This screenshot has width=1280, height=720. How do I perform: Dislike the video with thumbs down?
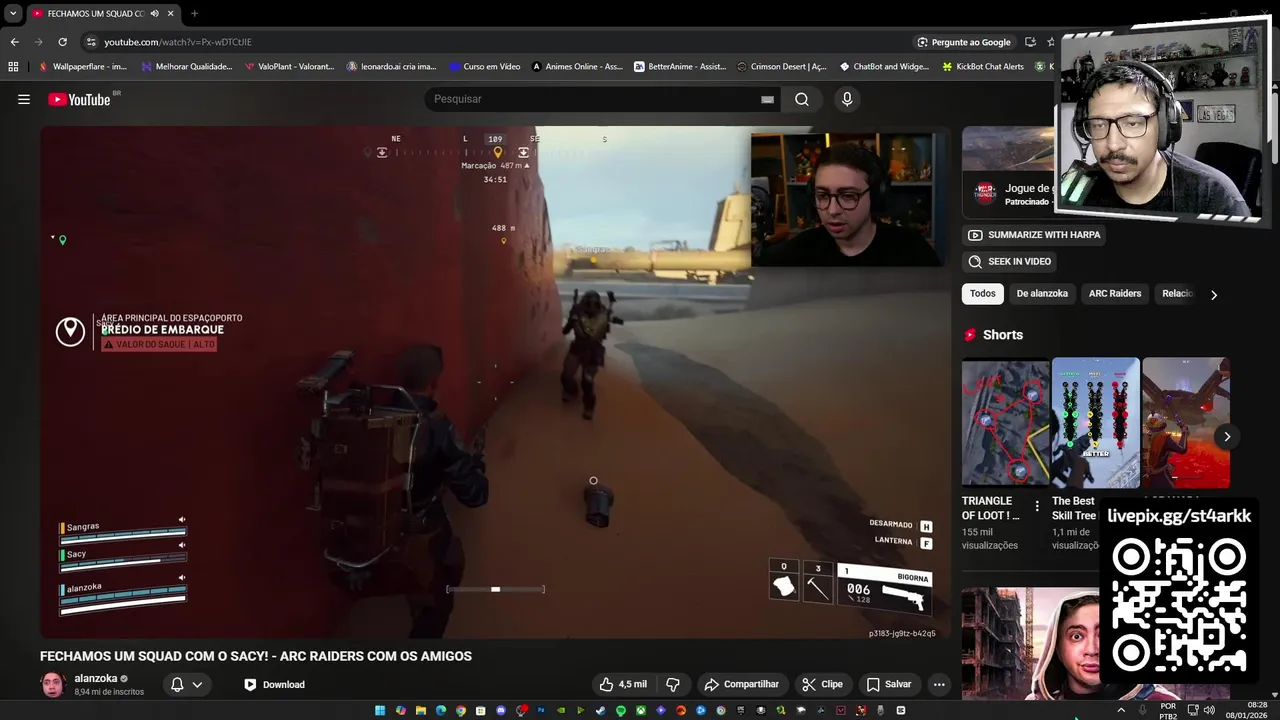click(x=673, y=684)
